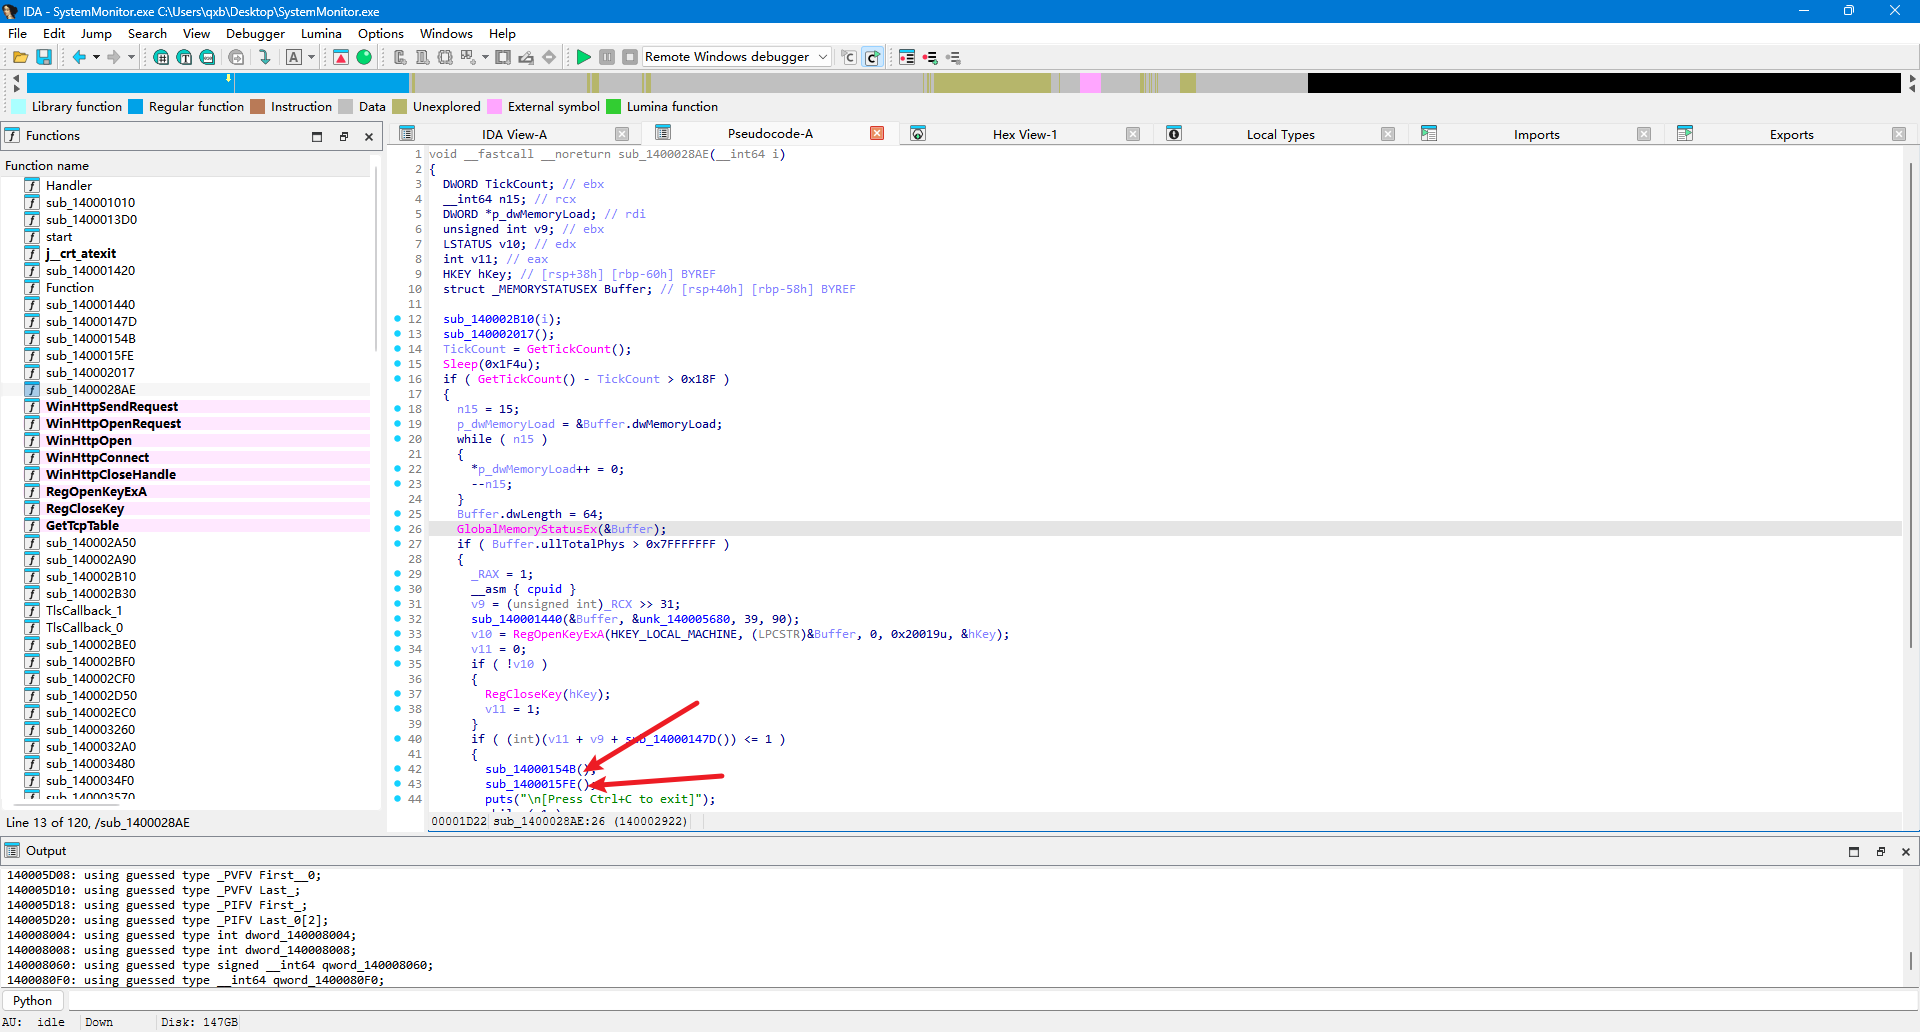Viewport: 1920px width, 1032px height.
Task: Click the green circle toolbar icon
Action: tap(364, 57)
